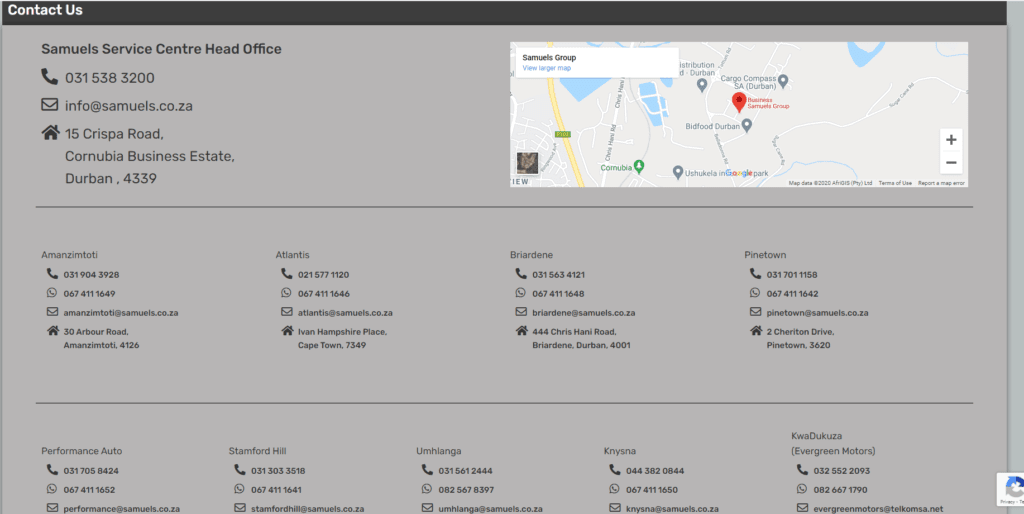Call Knysna number 044 382 0844

[655, 471]
